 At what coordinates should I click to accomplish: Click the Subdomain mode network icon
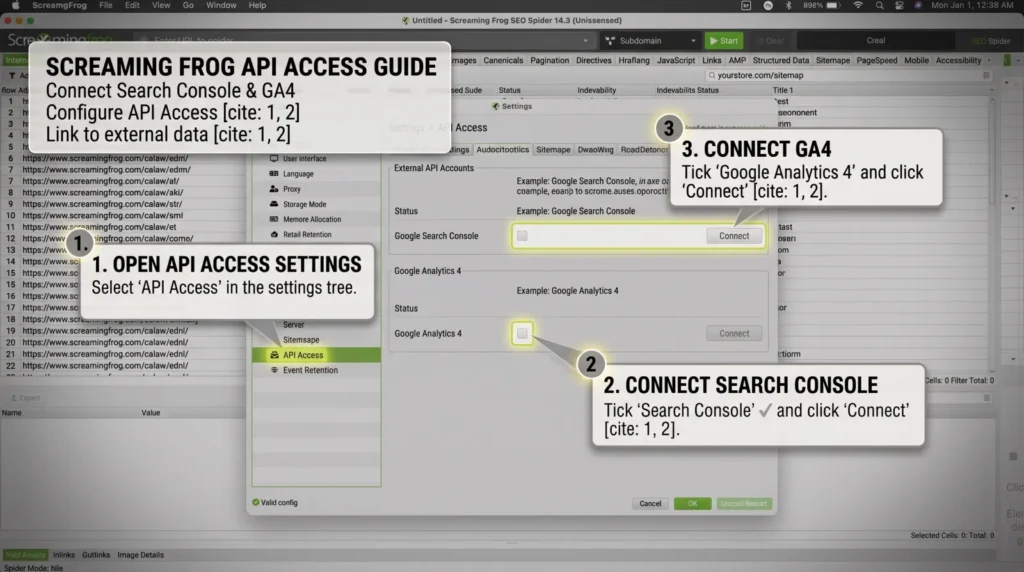(610, 40)
